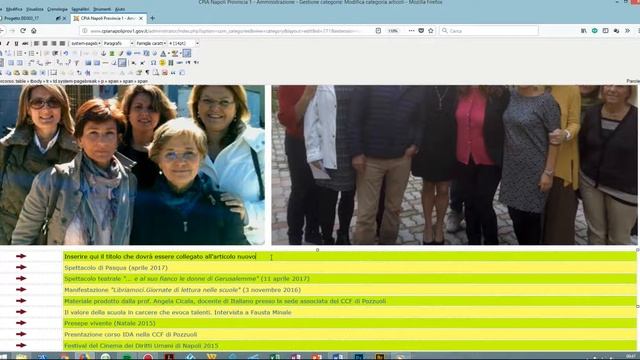Click the horizontal rule icon in the editor
Screen dimensions: 640x360
tap(105, 63)
